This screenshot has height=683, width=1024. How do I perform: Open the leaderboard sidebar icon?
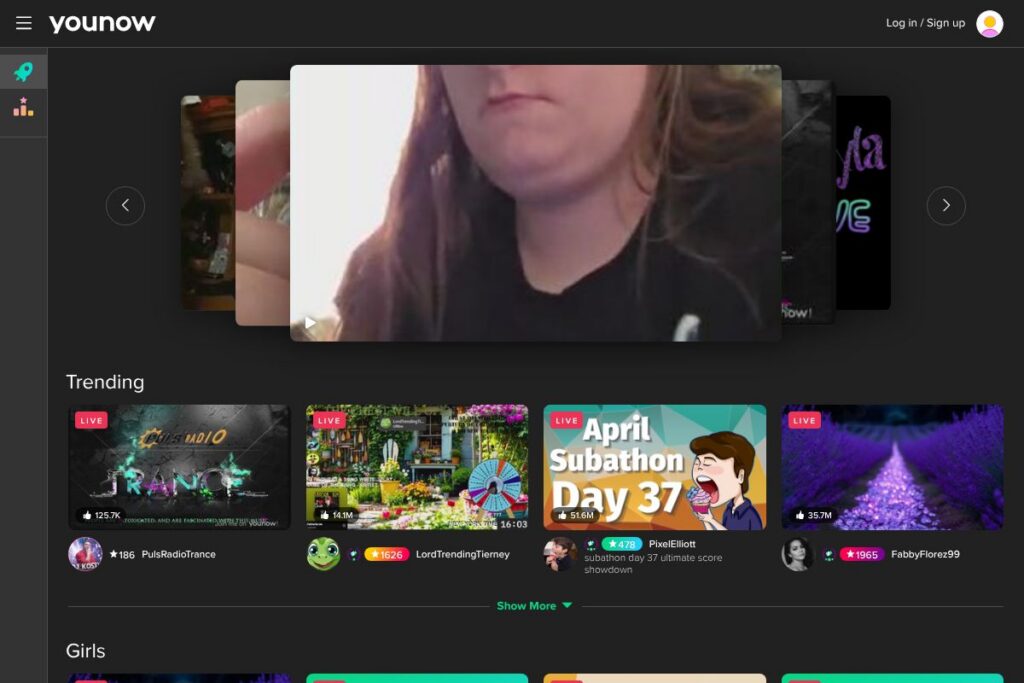pos(23,106)
